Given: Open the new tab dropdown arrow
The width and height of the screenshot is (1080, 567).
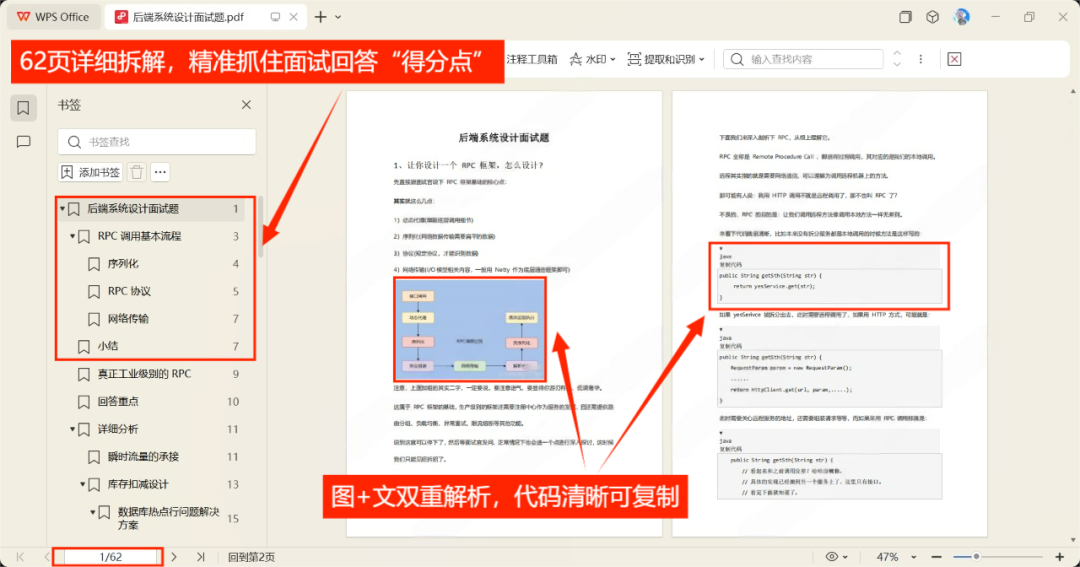Looking at the screenshot, I should pyautogui.click(x=338, y=17).
